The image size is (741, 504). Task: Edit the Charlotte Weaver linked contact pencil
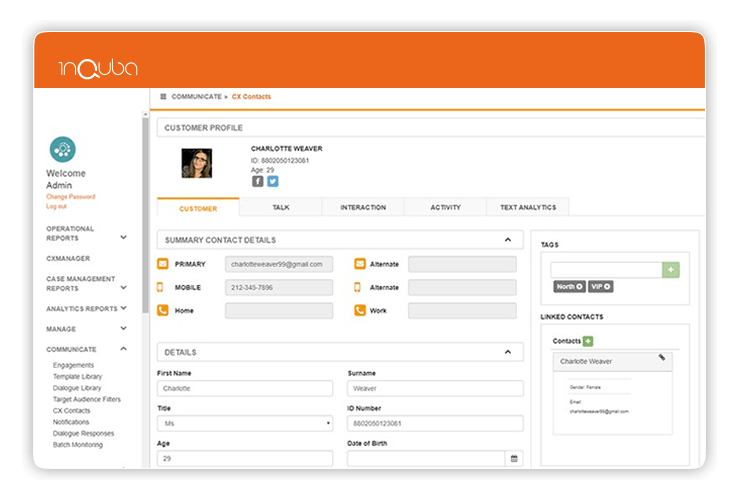pyautogui.click(x=662, y=357)
